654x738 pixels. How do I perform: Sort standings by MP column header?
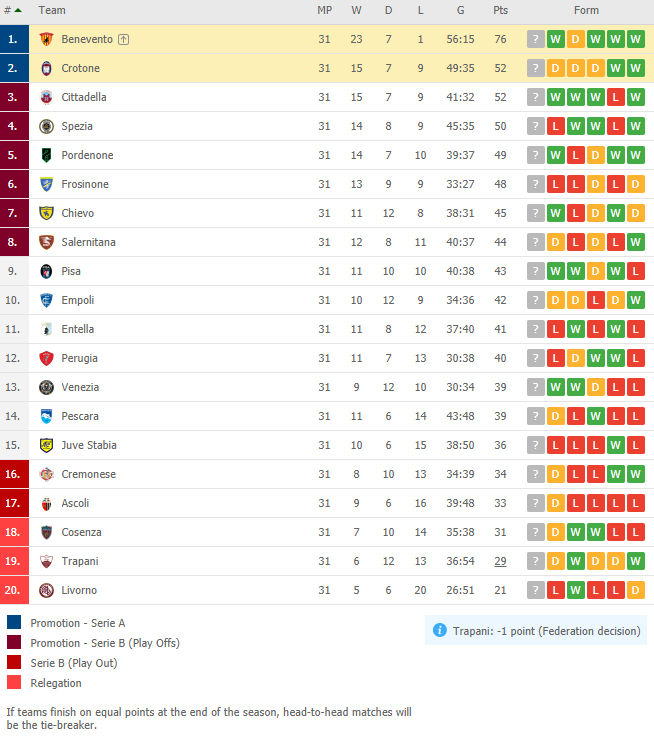324,10
